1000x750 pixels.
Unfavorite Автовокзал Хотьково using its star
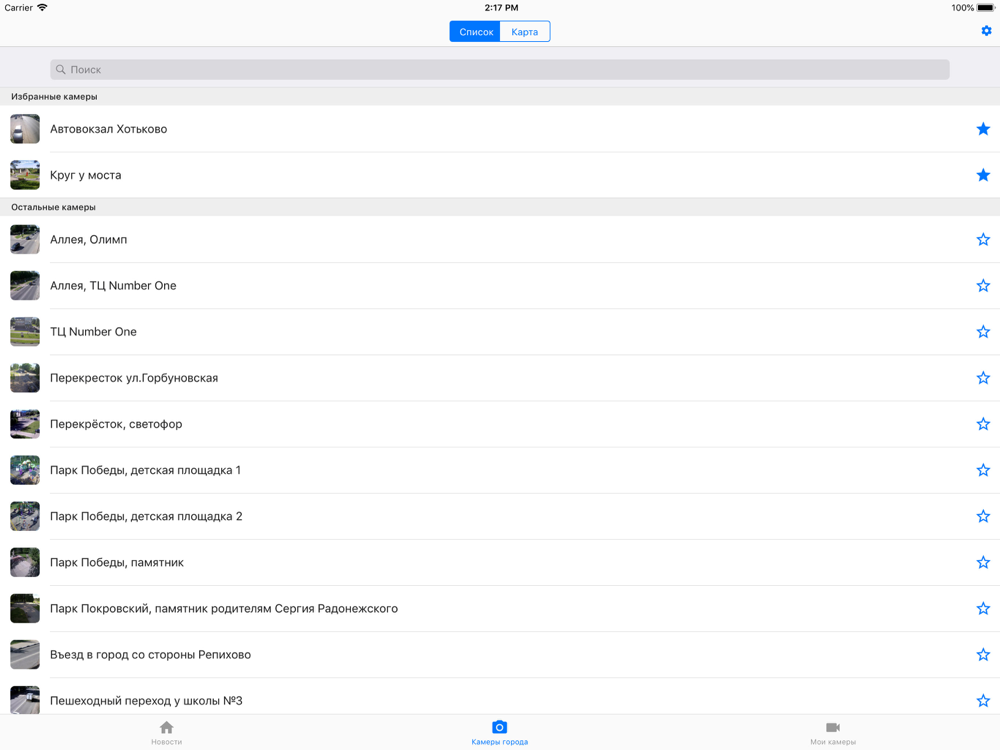click(x=983, y=129)
